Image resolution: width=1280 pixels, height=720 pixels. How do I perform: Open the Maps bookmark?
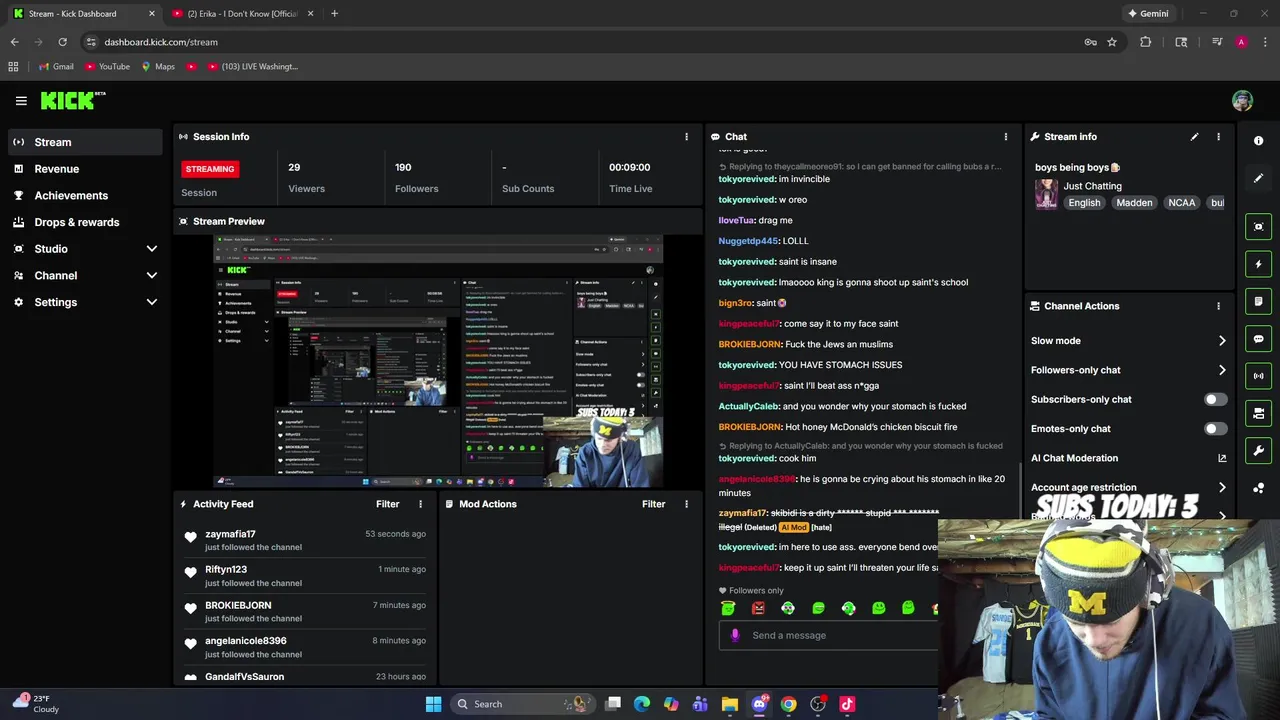(158, 66)
